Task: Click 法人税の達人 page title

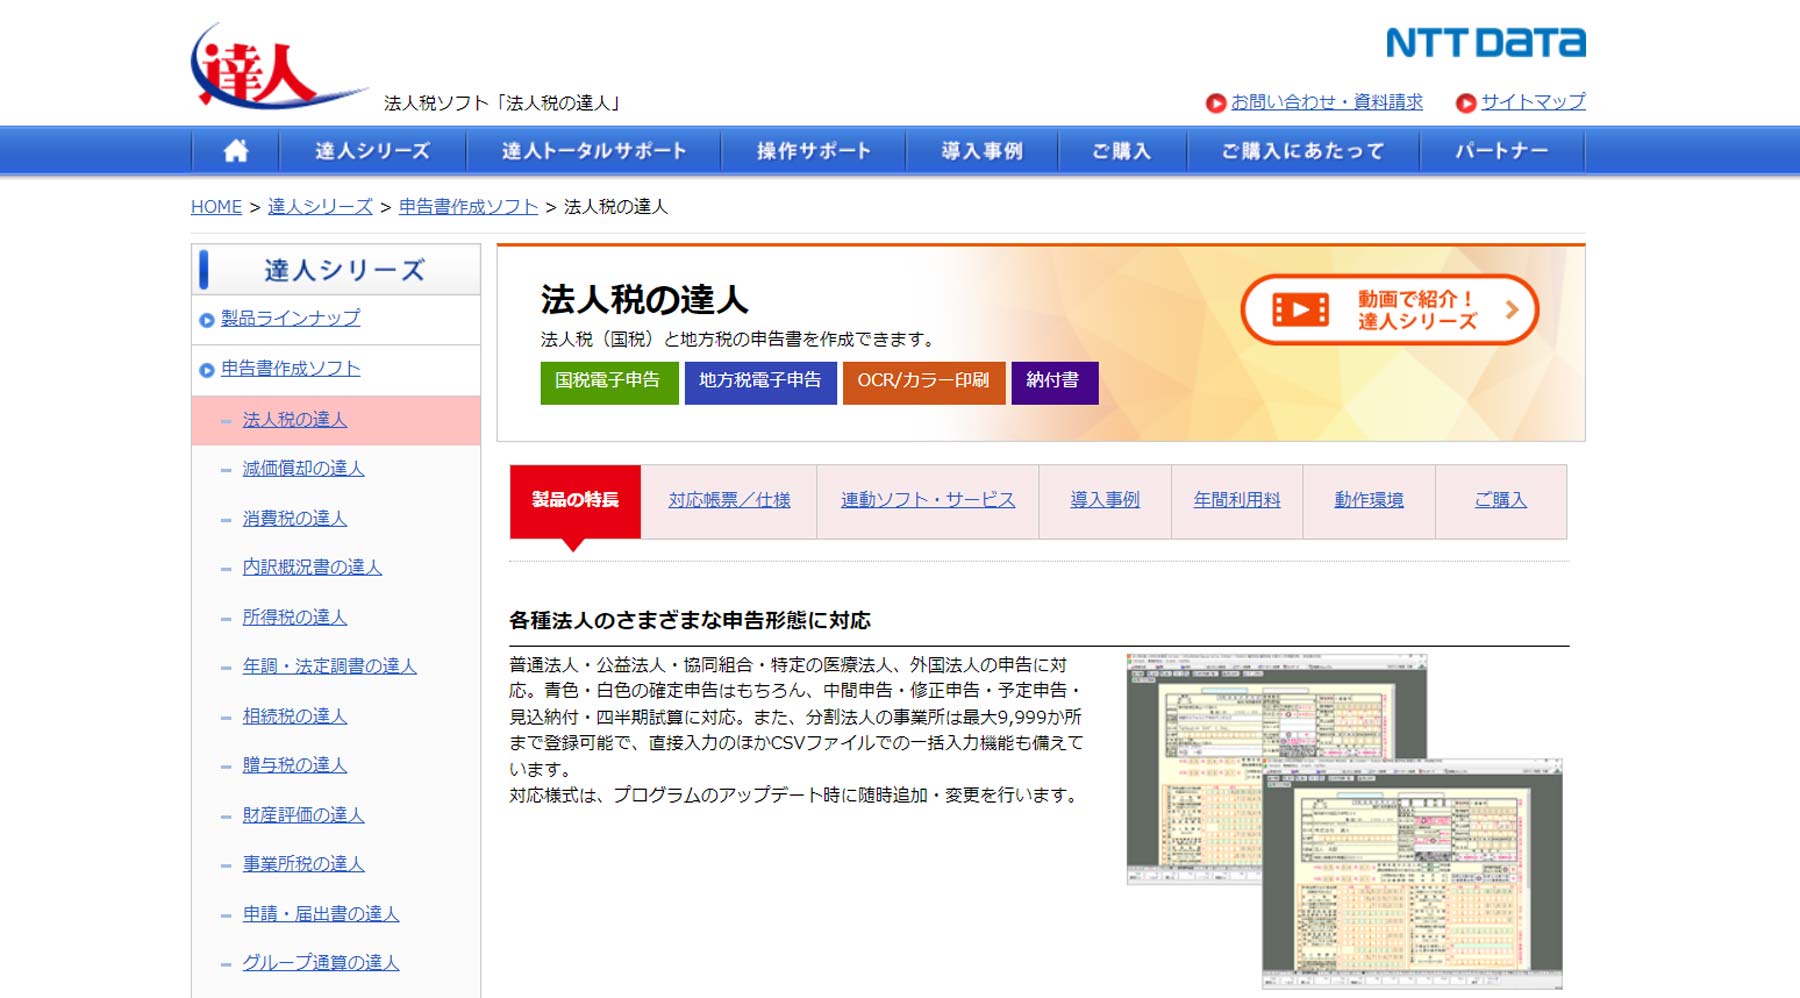Action: pos(644,300)
